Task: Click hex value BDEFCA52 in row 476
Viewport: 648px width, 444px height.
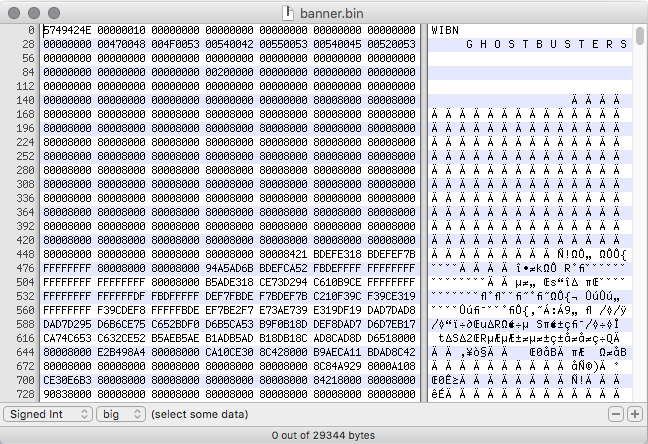Action: pyautogui.click(x=284, y=268)
